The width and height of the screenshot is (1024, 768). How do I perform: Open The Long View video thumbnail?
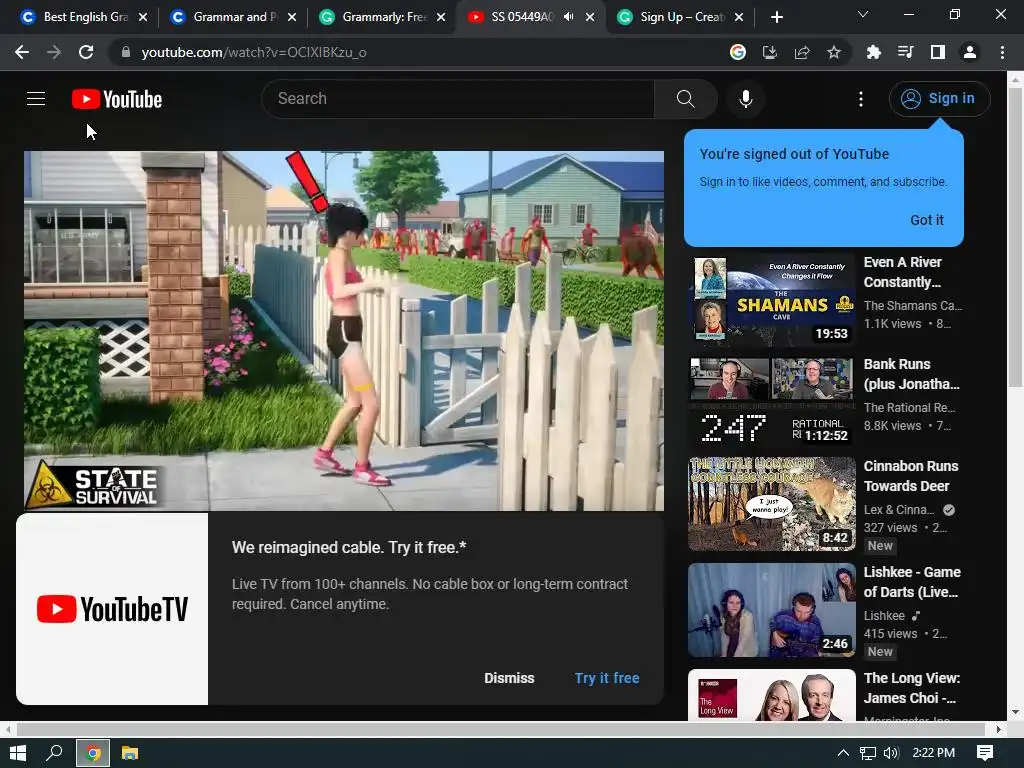pyautogui.click(x=772, y=695)
